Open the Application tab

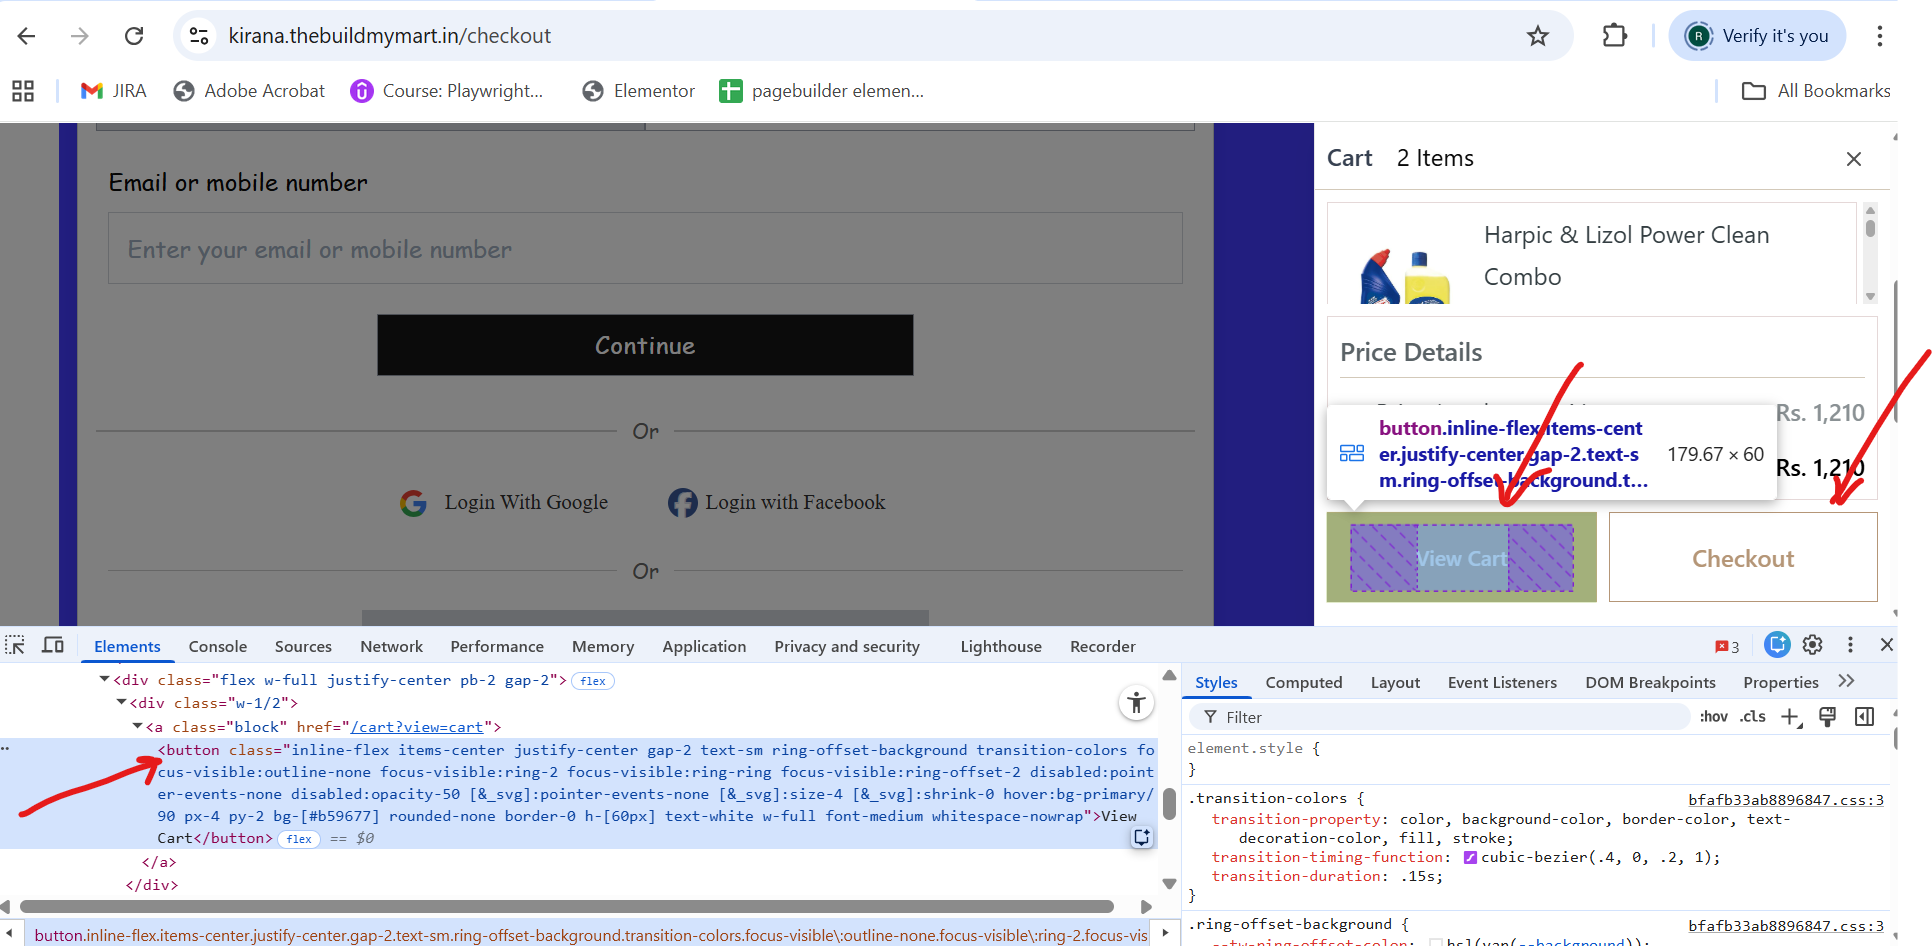tap(704, 647)
